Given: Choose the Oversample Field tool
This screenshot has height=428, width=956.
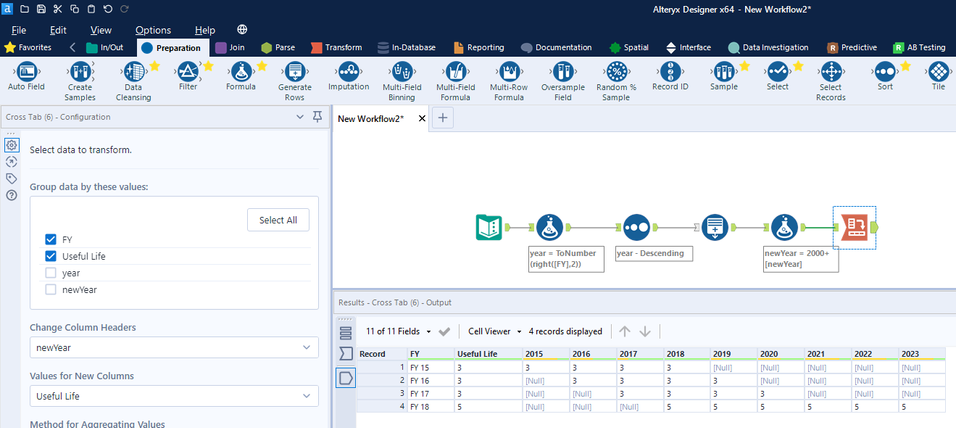Looking at the screenshot, I should (x=563, y=81).
